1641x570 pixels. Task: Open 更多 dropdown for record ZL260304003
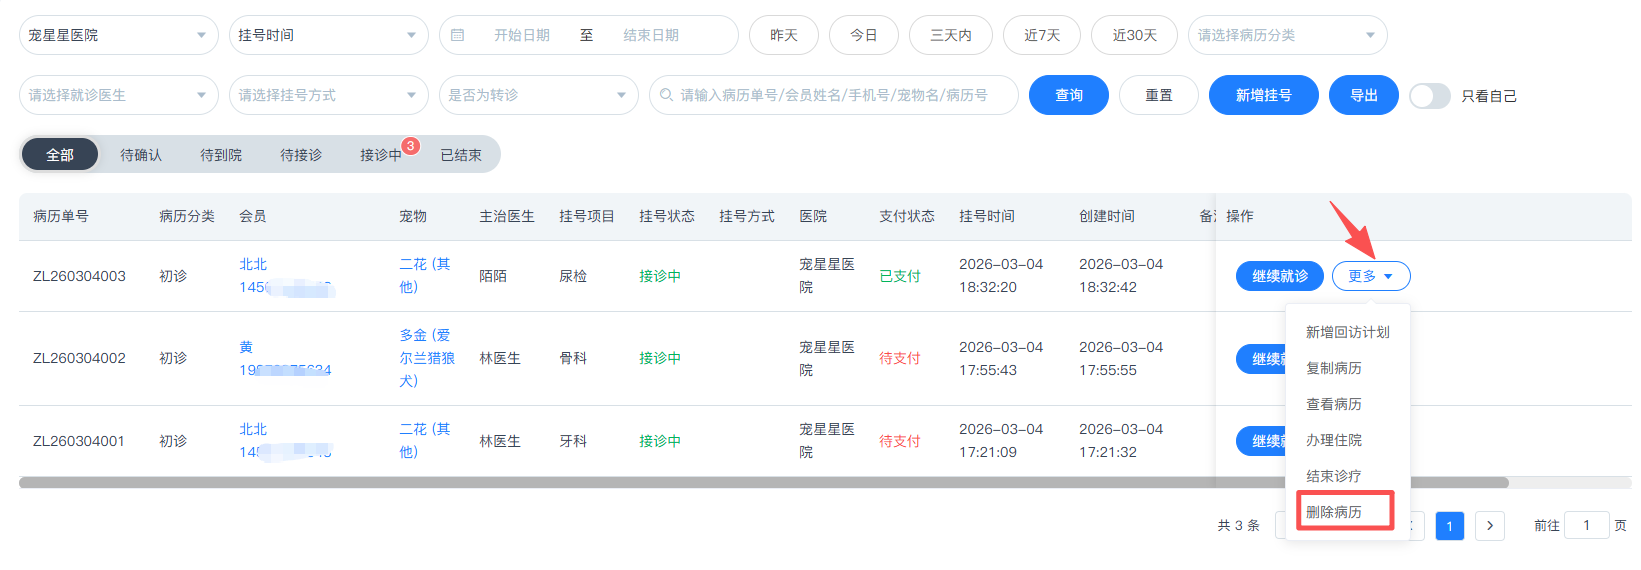[1370, 276]
